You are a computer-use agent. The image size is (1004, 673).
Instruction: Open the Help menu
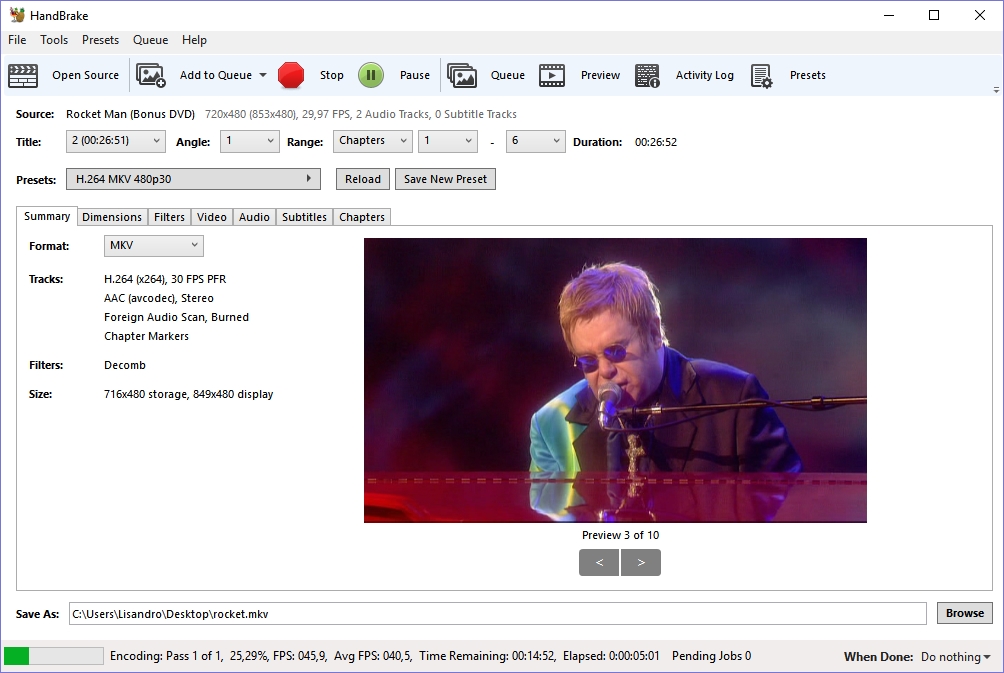(194, 40)
